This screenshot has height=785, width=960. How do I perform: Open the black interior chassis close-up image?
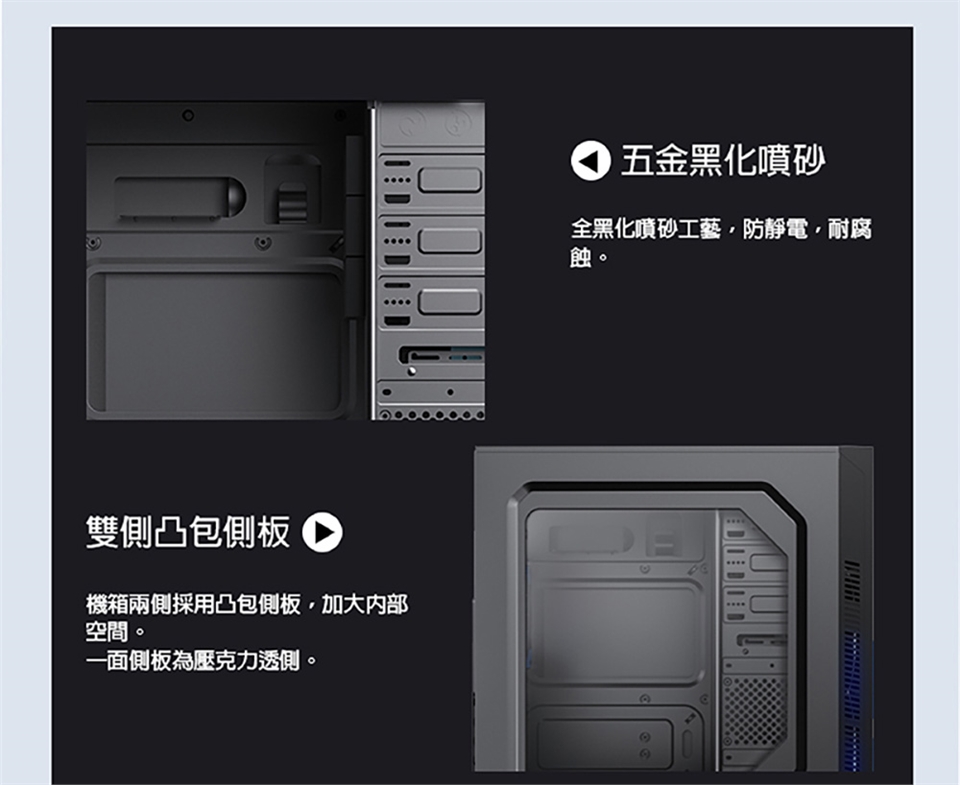[x=285, y=260]
